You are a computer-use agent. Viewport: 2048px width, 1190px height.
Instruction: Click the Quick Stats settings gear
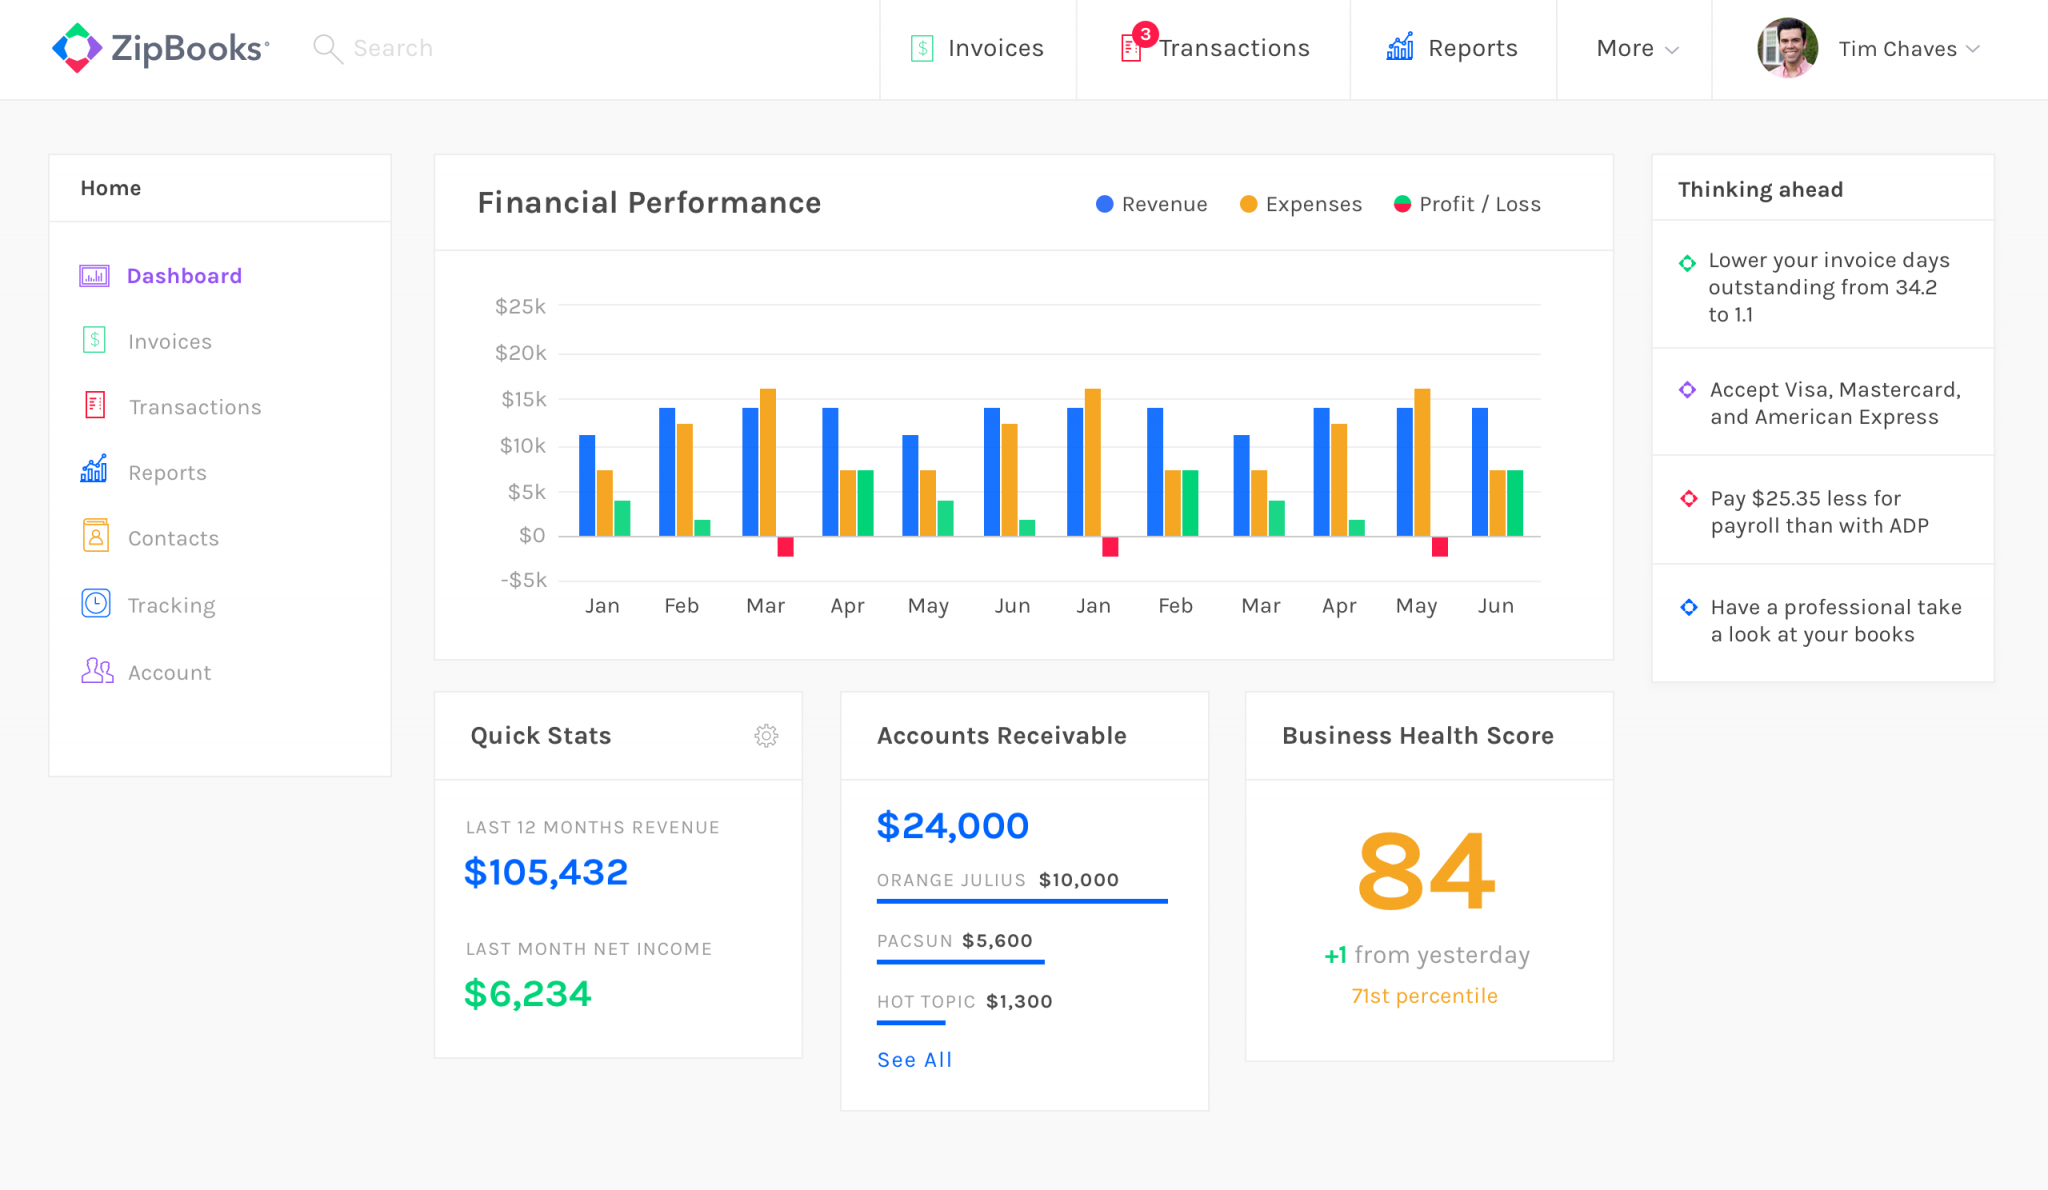[766, 735]
